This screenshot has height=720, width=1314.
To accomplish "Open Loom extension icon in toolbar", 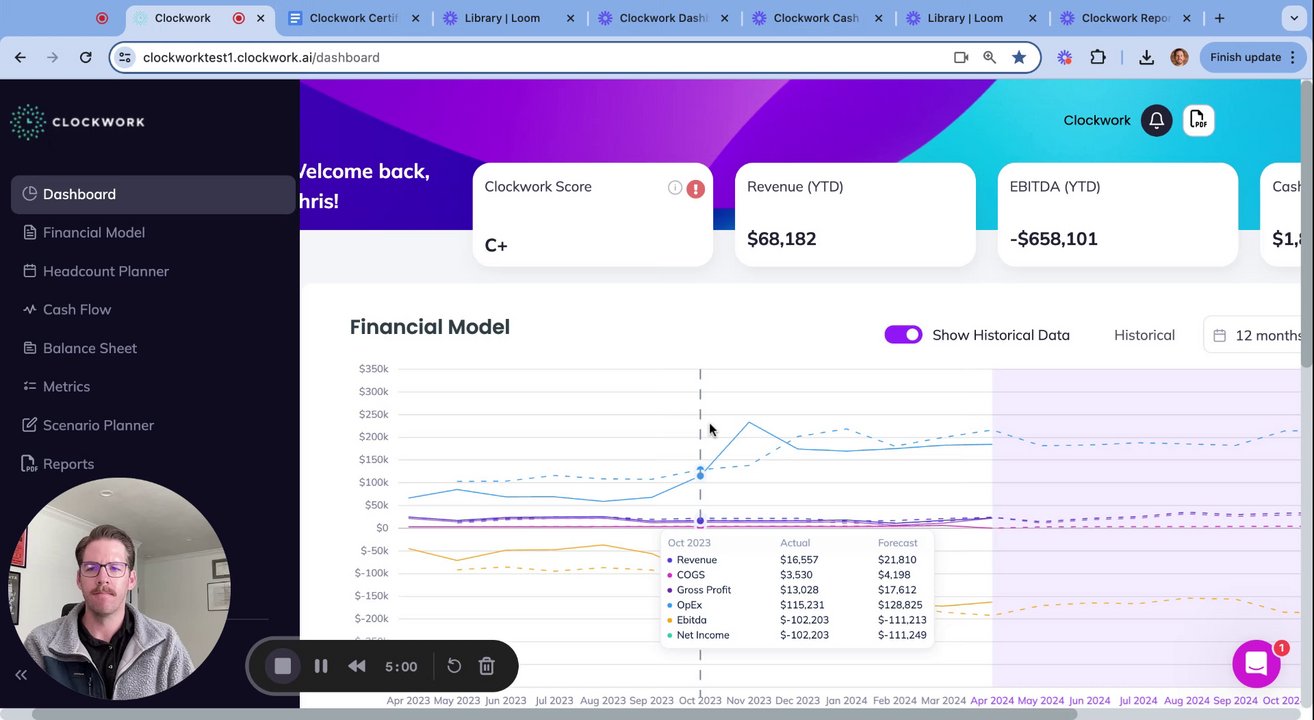I will (1065, 57).
